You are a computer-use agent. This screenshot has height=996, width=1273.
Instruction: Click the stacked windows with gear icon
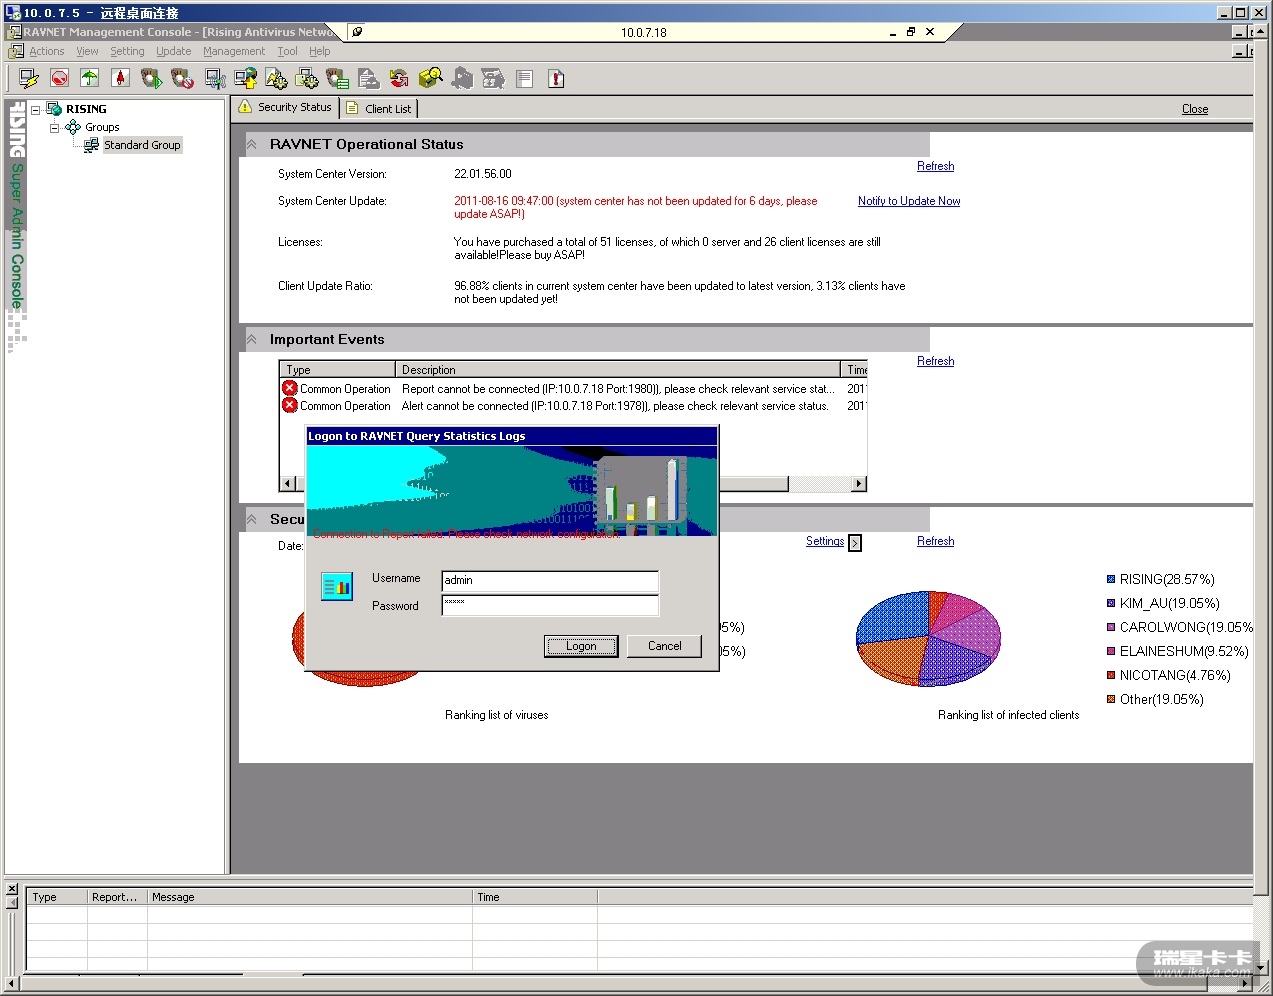tap(307, 78)
